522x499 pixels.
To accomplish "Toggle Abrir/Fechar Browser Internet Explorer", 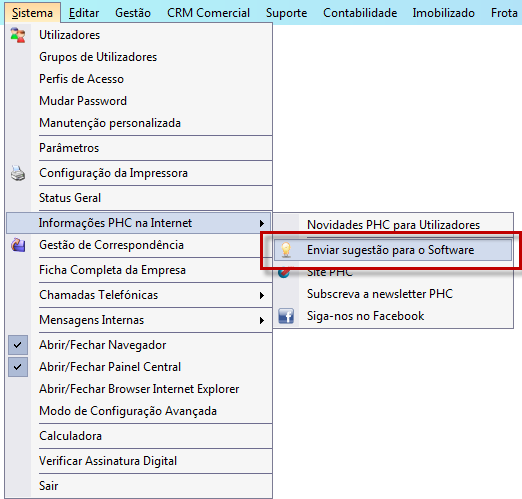I will (139, 389).
